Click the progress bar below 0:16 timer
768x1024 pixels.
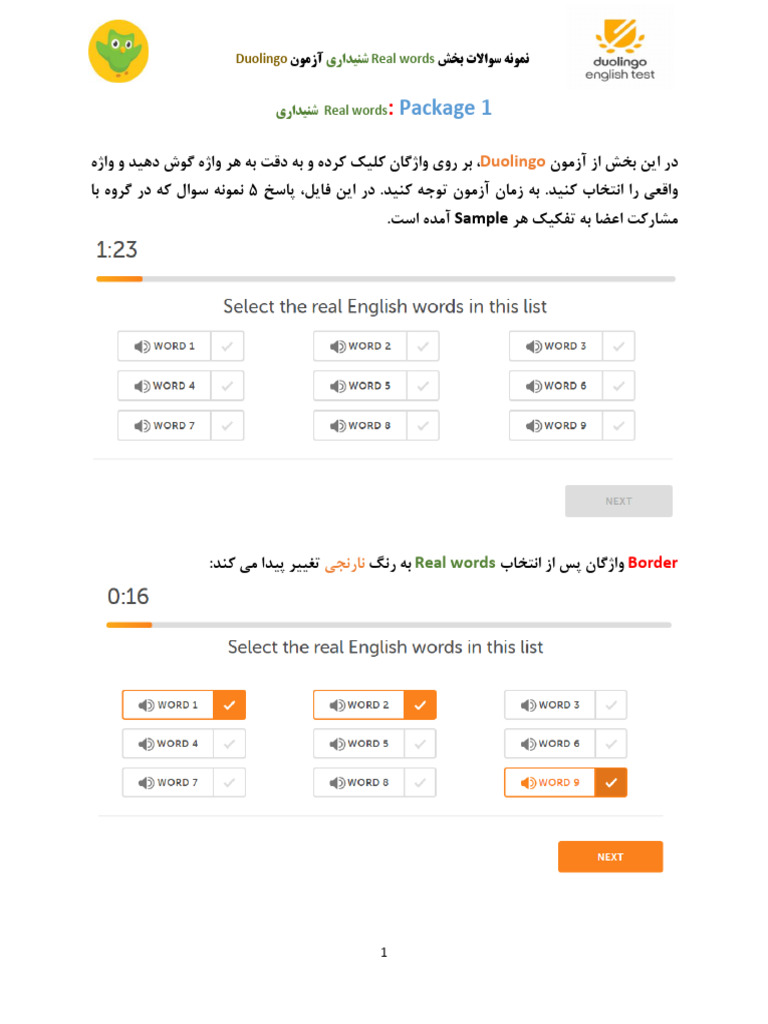385,625
